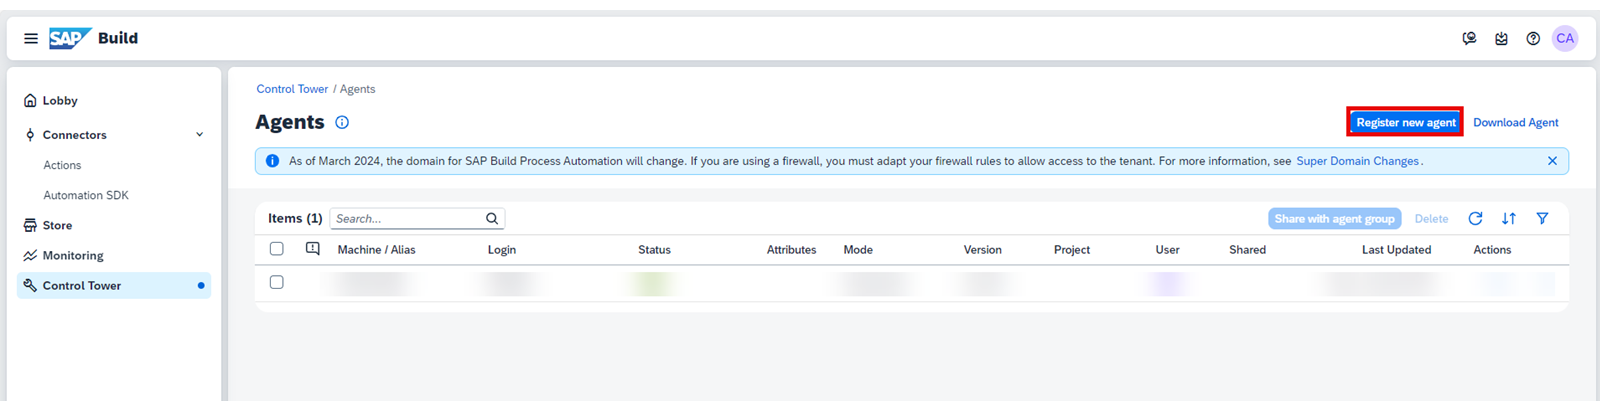Click the search magnifier icon
The height and width of the screenshot is (411, 1600).
(x=492, y=218)
